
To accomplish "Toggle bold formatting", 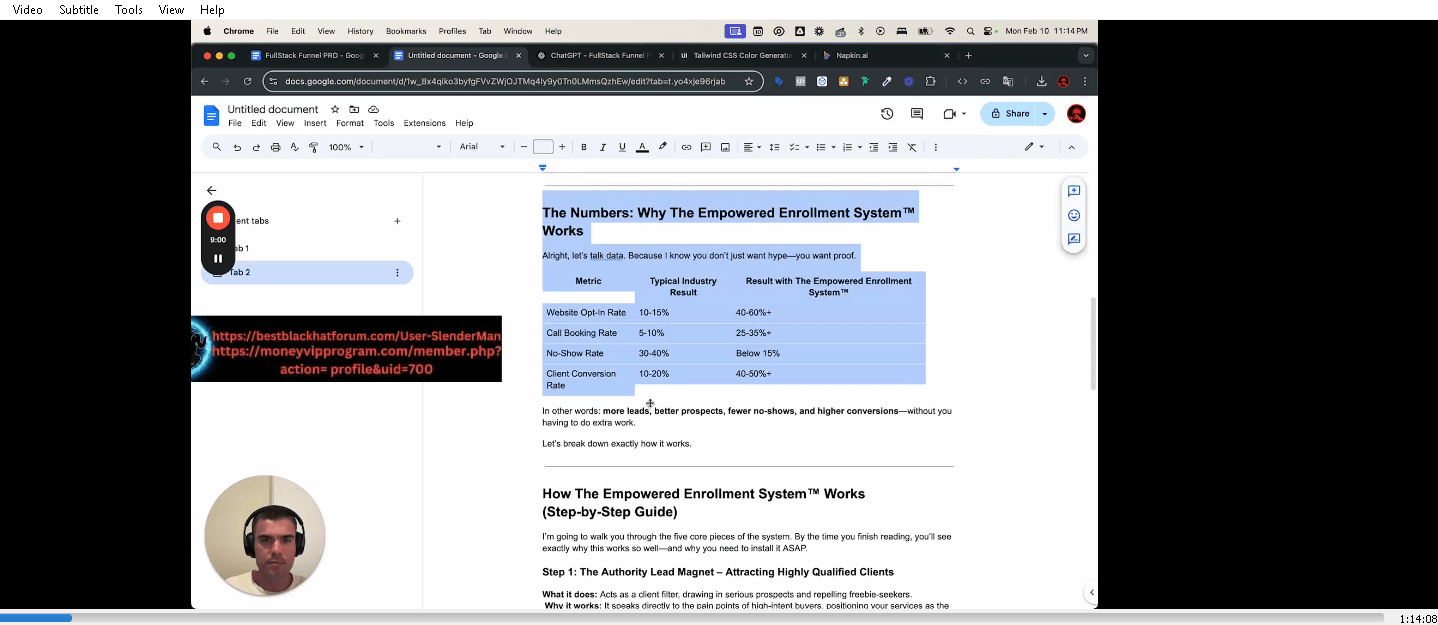I will 584,147.
